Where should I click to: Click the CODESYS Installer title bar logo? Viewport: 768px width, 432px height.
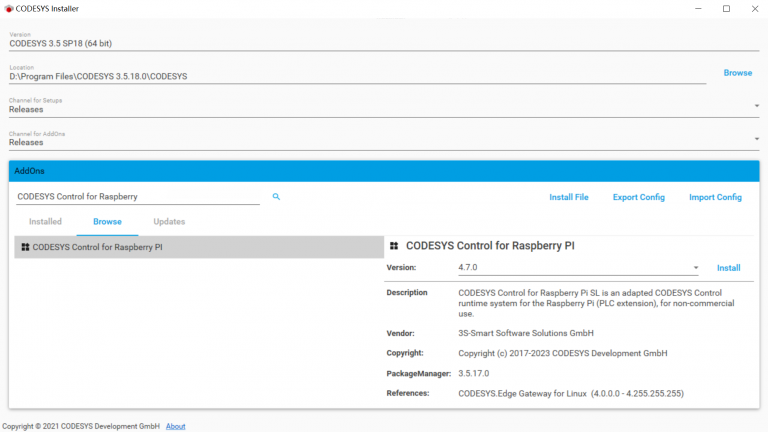[9, 9]
